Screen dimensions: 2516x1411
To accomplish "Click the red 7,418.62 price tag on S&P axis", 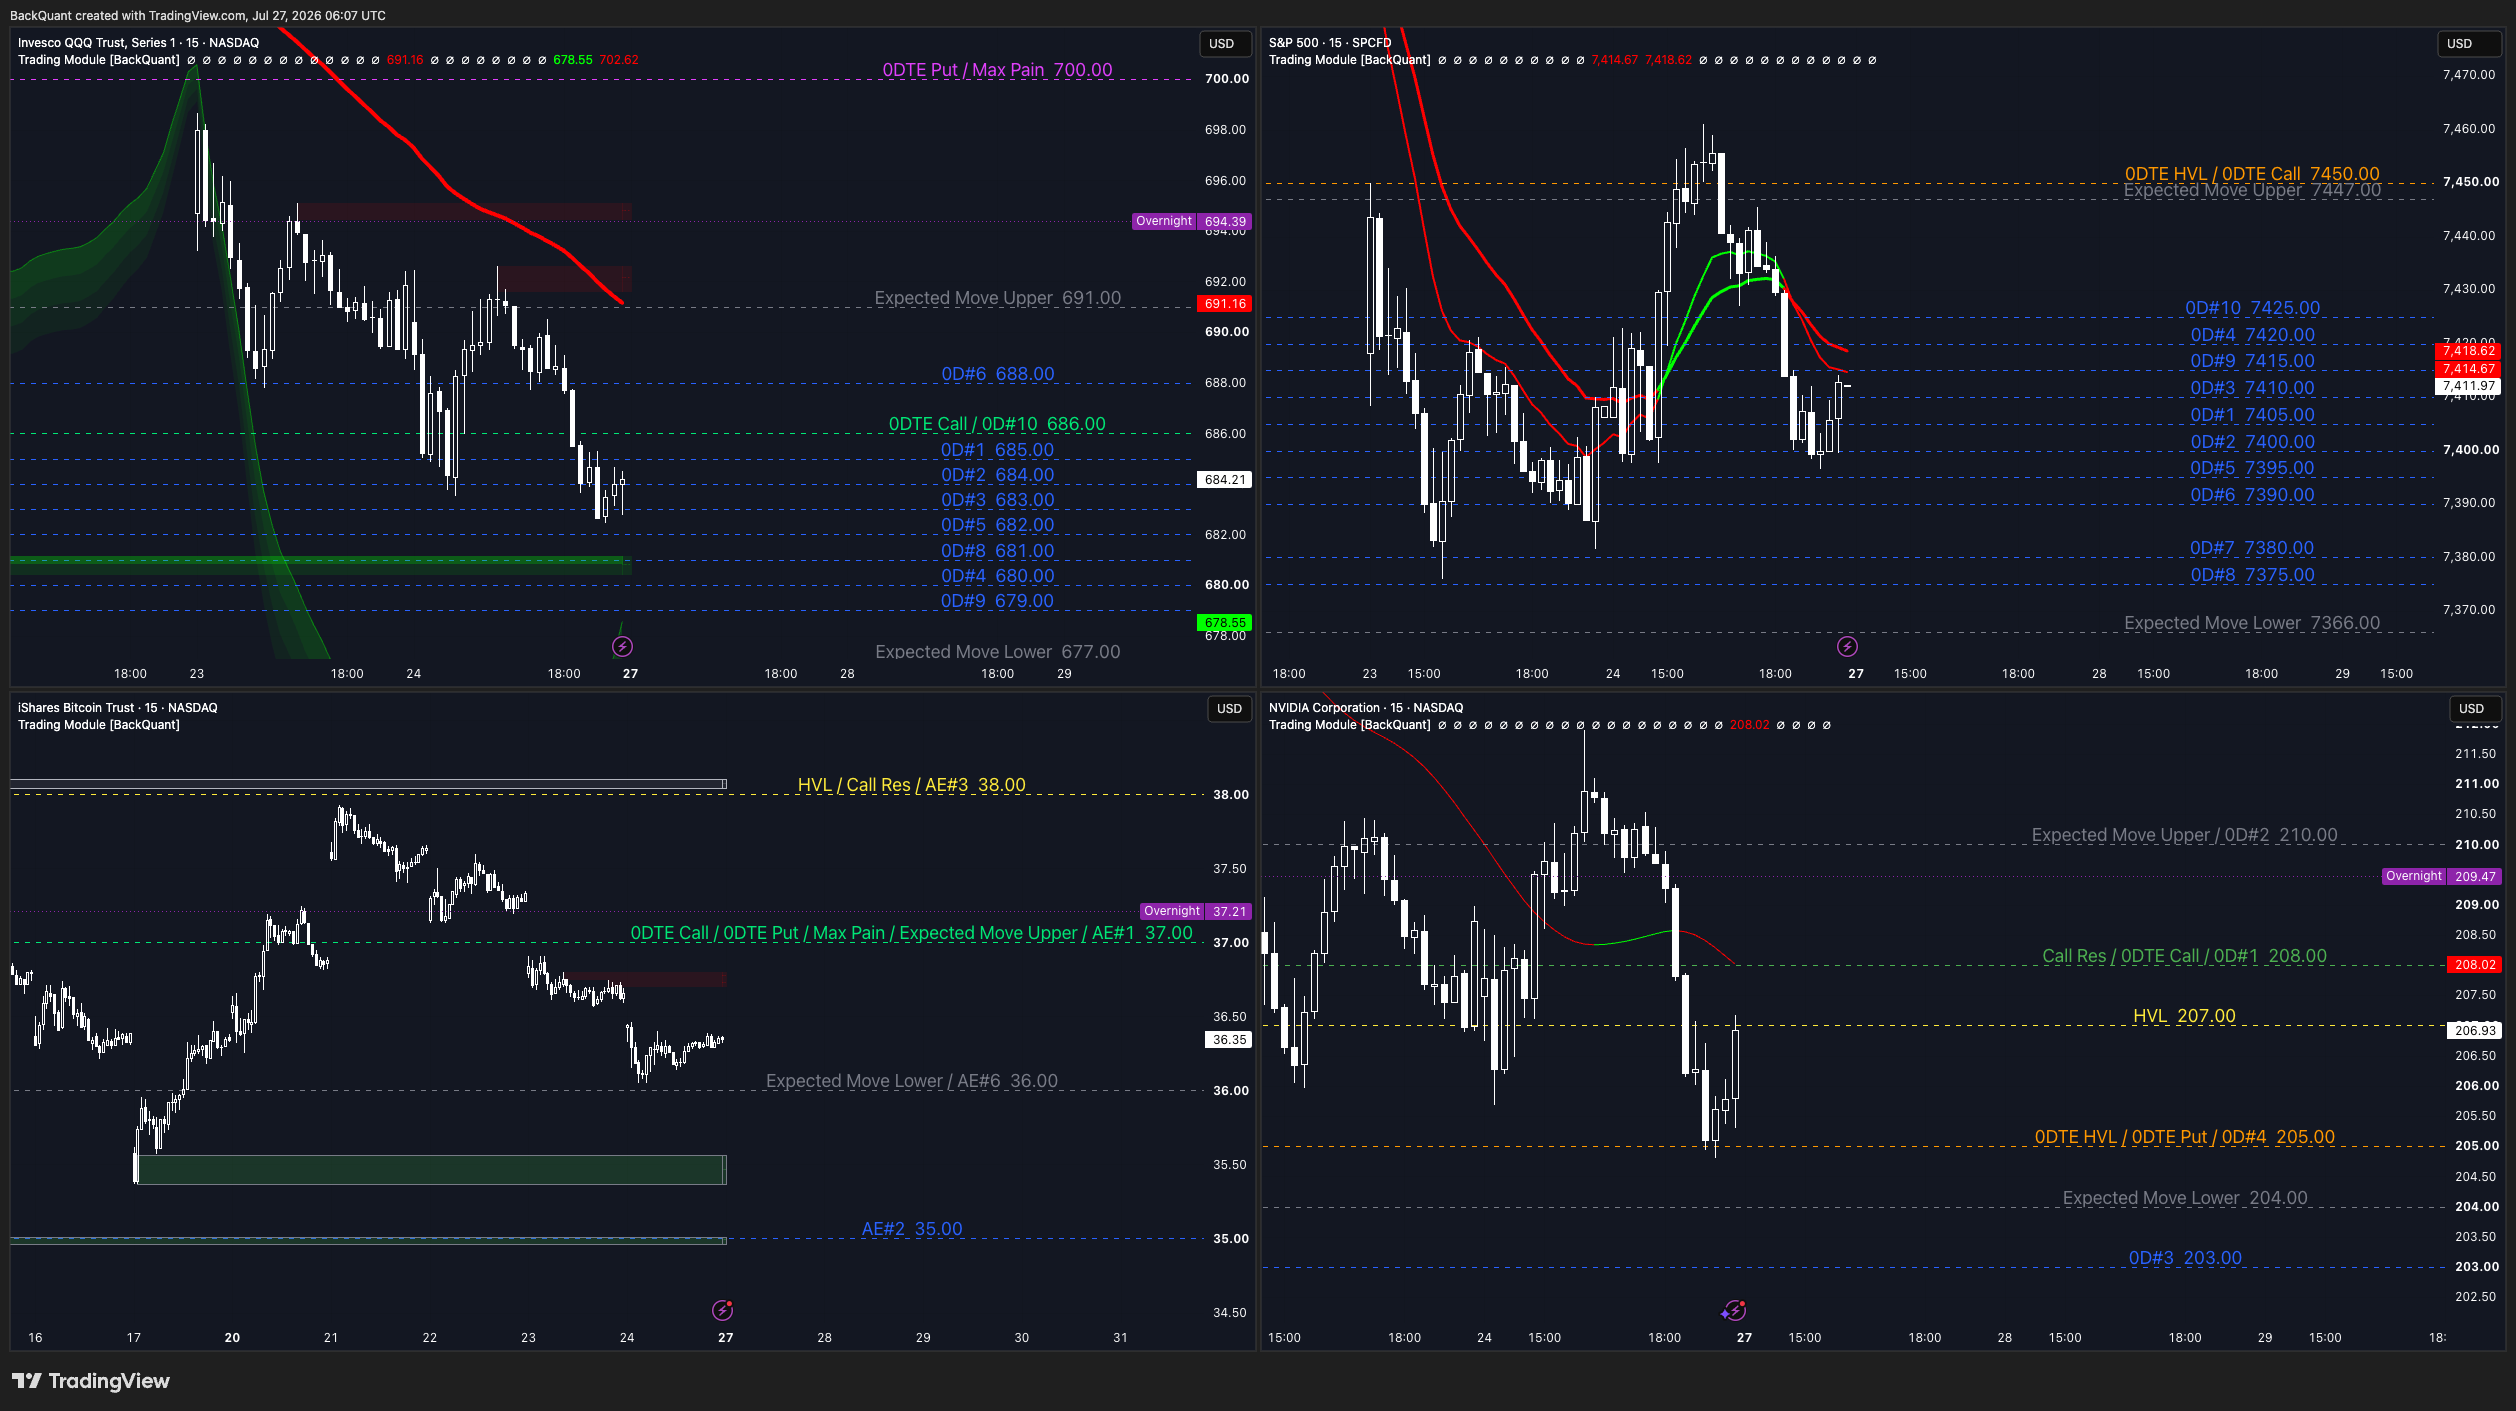I will pos(2469,351).
